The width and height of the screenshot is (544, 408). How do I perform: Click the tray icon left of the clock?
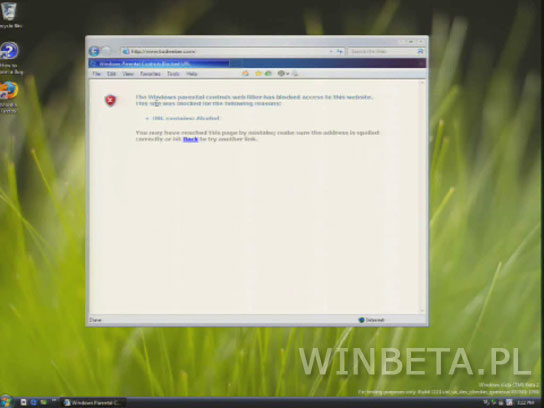pyautogui.click(x=509, y=402)
